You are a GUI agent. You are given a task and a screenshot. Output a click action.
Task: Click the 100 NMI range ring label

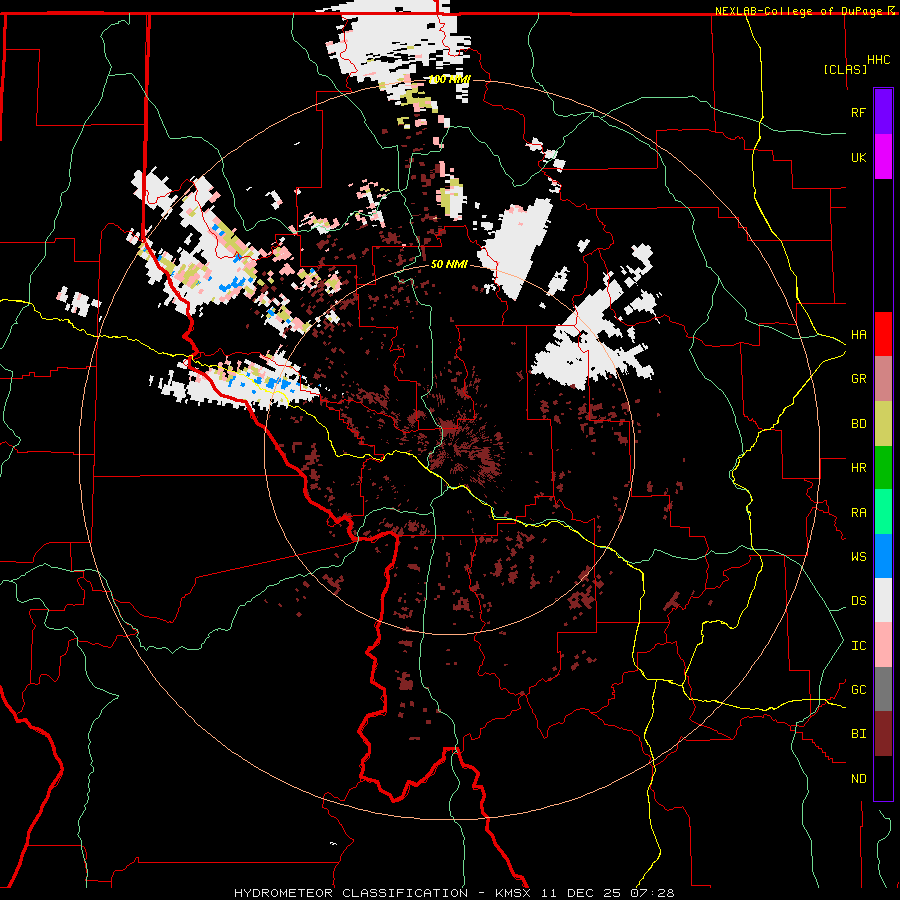click(449, 79)
